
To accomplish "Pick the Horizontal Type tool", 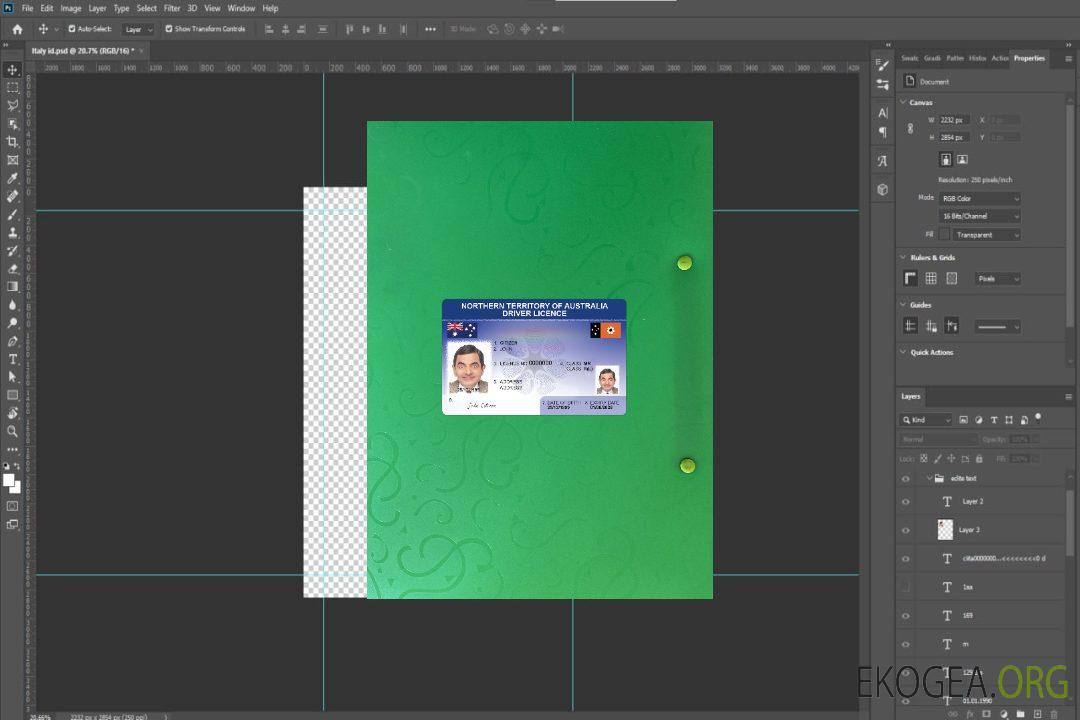I will [12, 359].
